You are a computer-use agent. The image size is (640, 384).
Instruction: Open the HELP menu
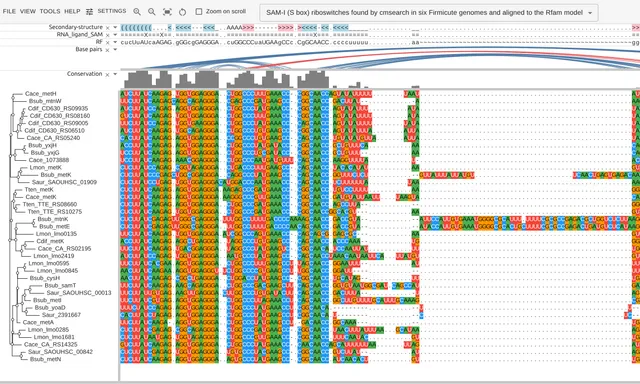tap(72, 11)
